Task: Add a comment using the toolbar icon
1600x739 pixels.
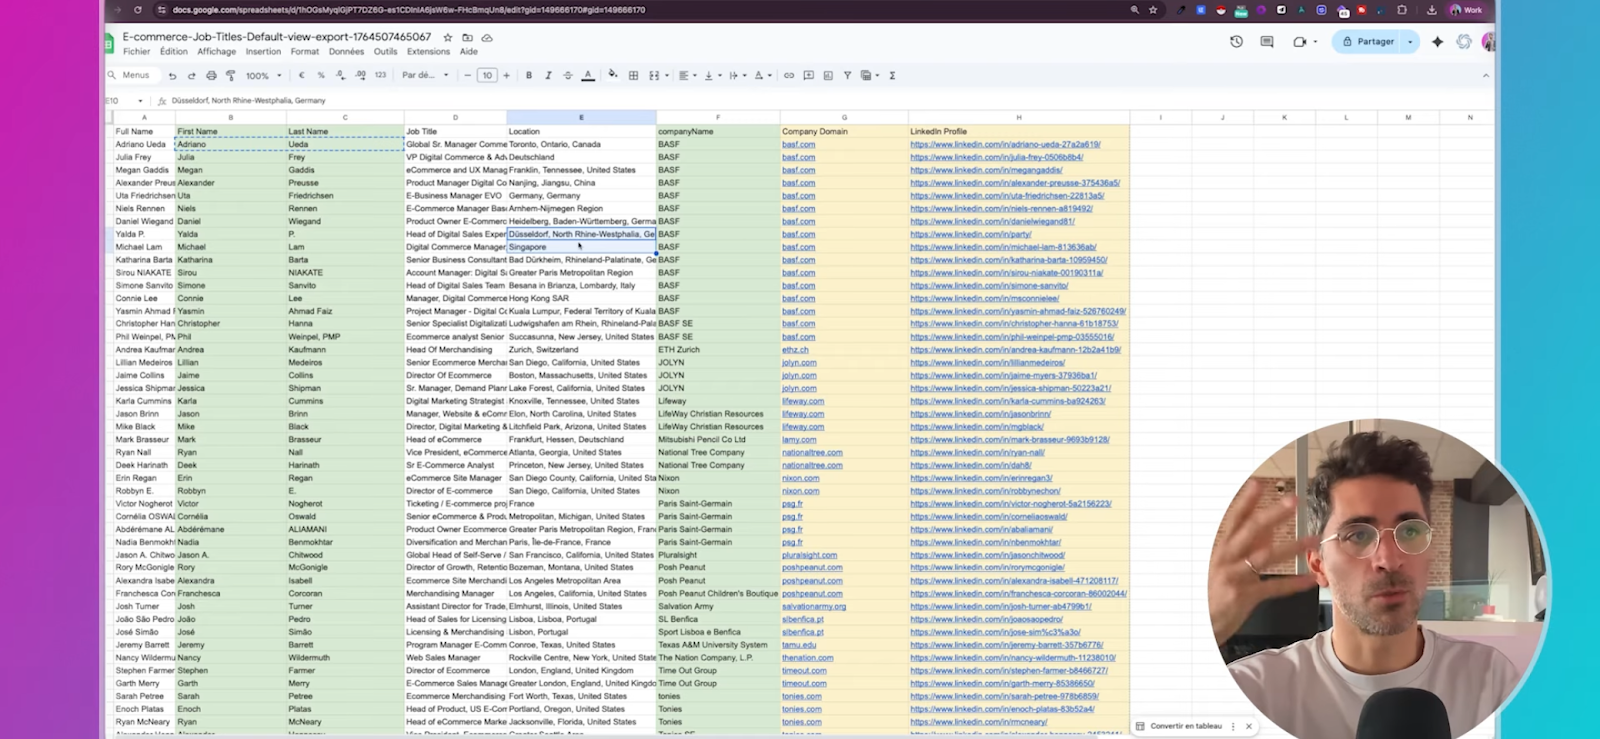Action: point(809,76)
